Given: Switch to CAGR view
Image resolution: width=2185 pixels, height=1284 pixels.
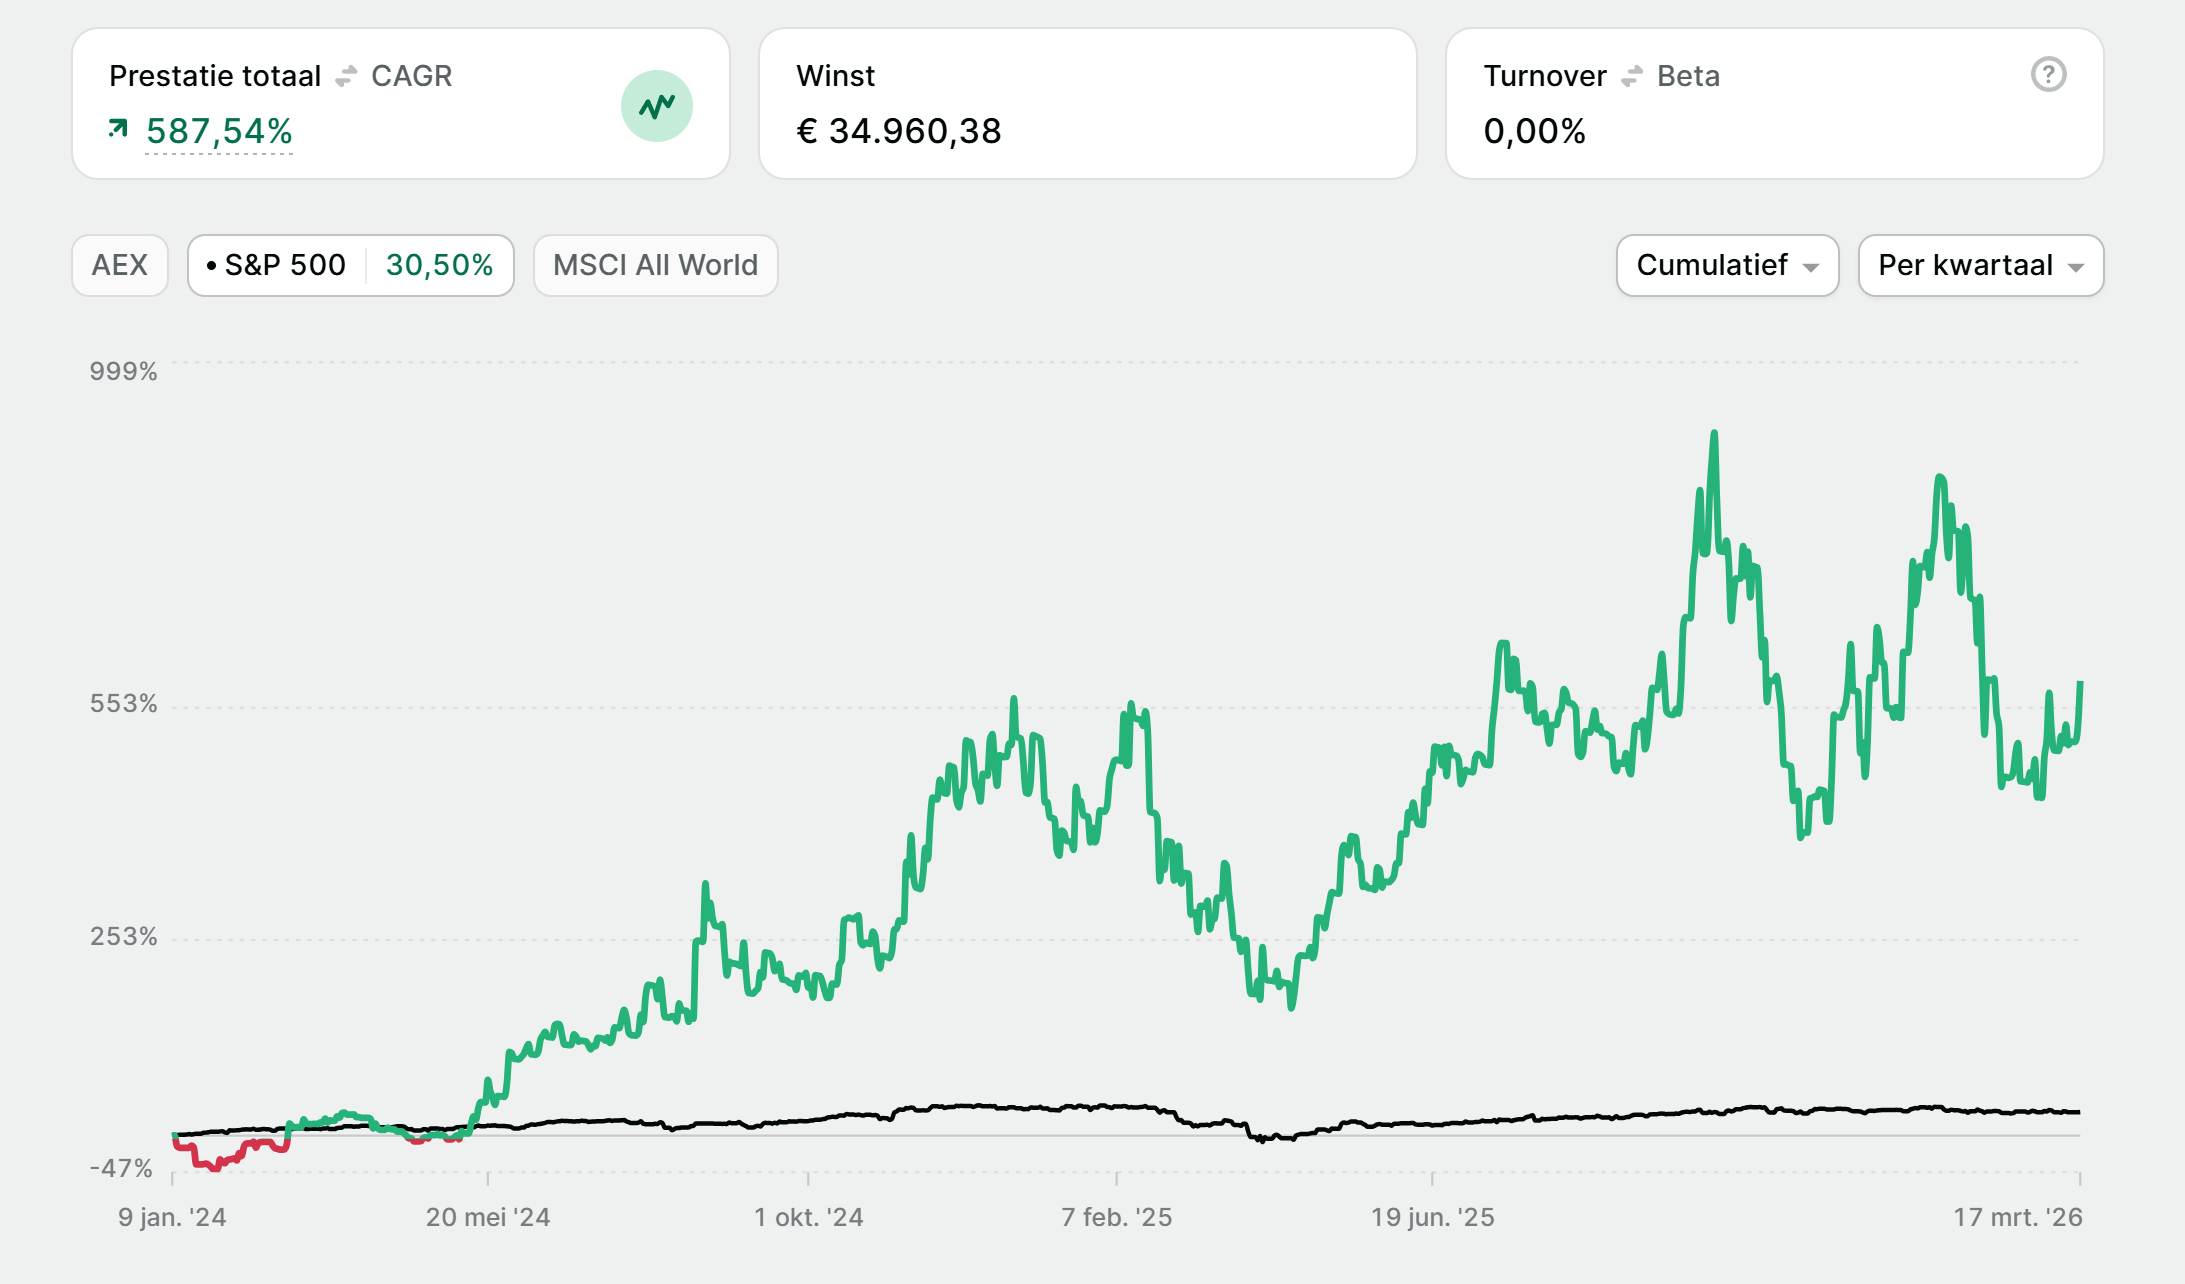Looking at the screenshot, I should 411,76.
